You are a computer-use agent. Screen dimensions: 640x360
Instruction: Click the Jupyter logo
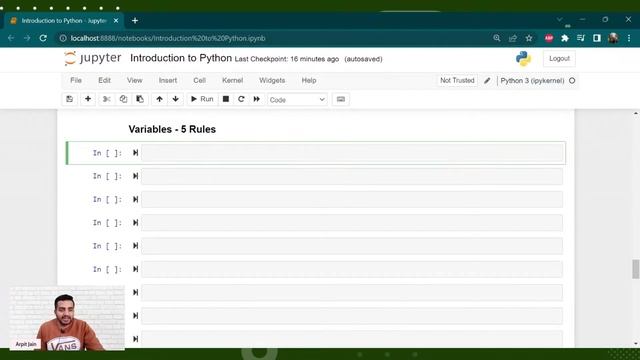[x=93, y=58]
